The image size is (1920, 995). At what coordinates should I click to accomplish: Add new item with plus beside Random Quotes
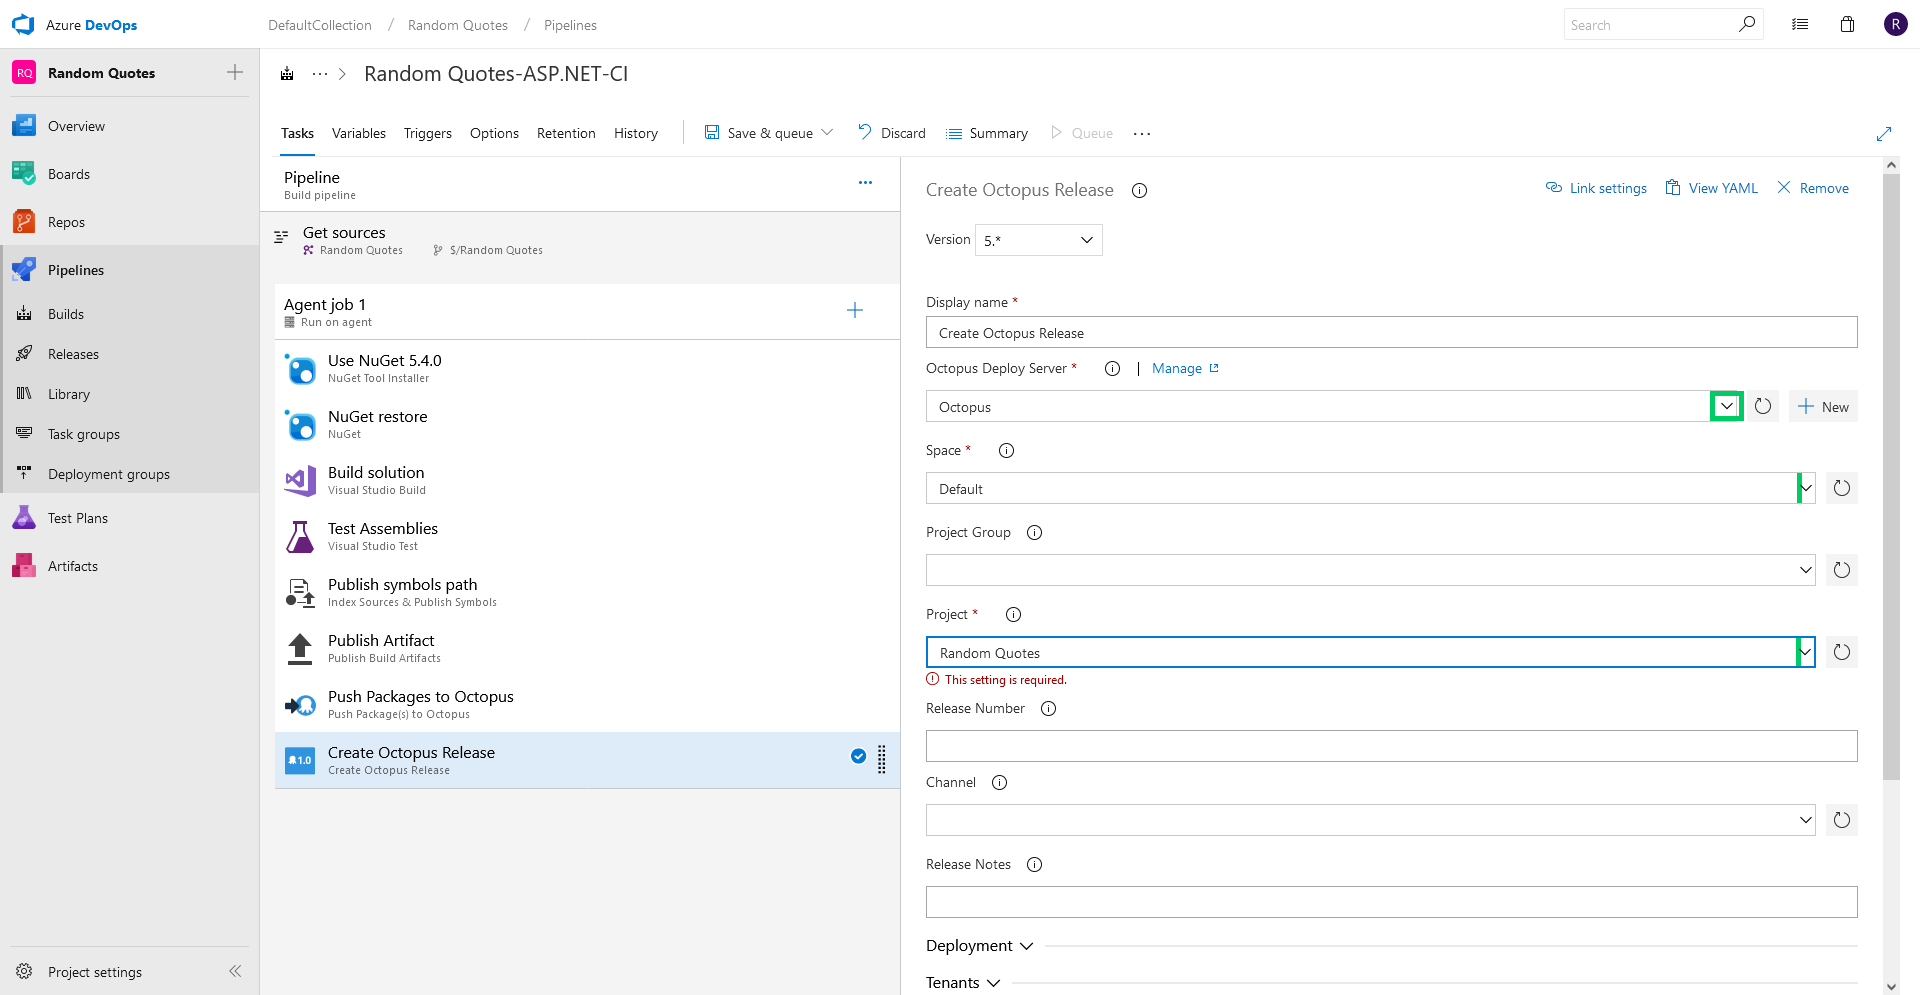click(235, 72)
